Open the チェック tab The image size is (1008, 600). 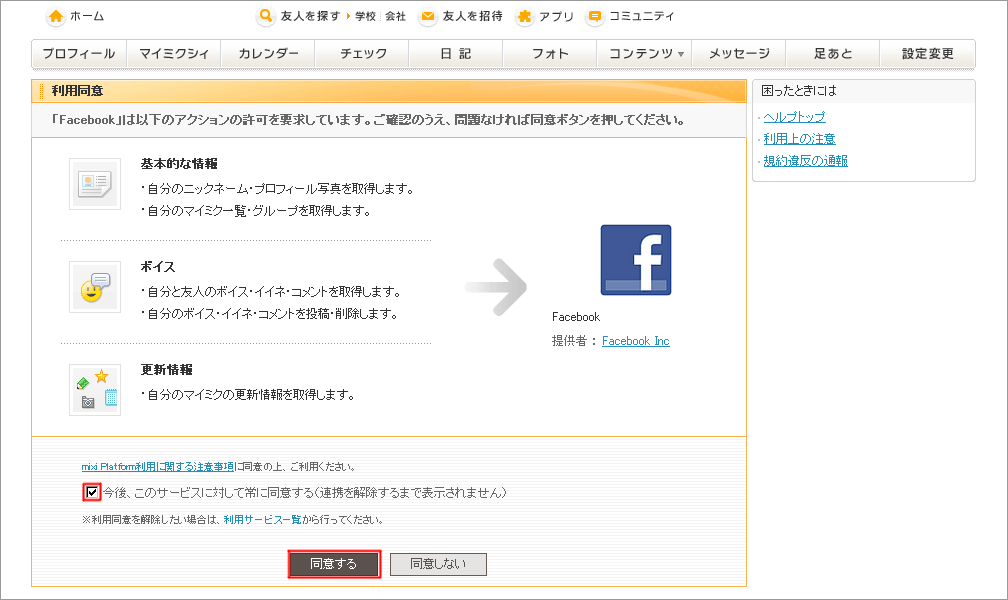point(363,53)
